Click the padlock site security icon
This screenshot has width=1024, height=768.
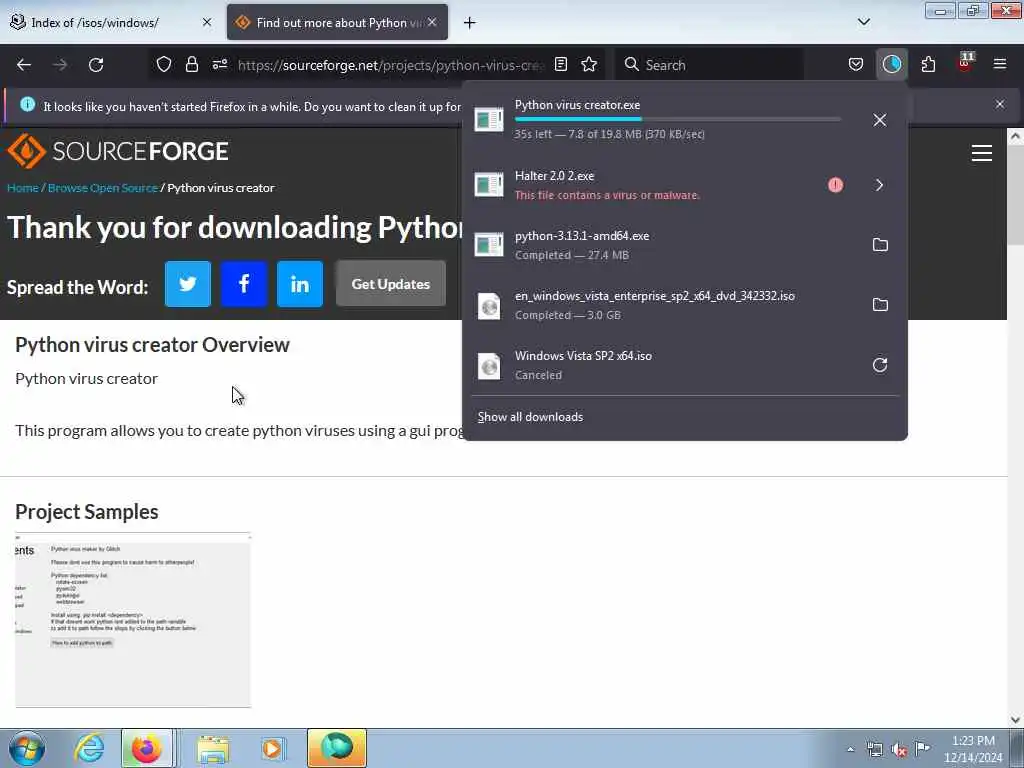coord(191,65)
